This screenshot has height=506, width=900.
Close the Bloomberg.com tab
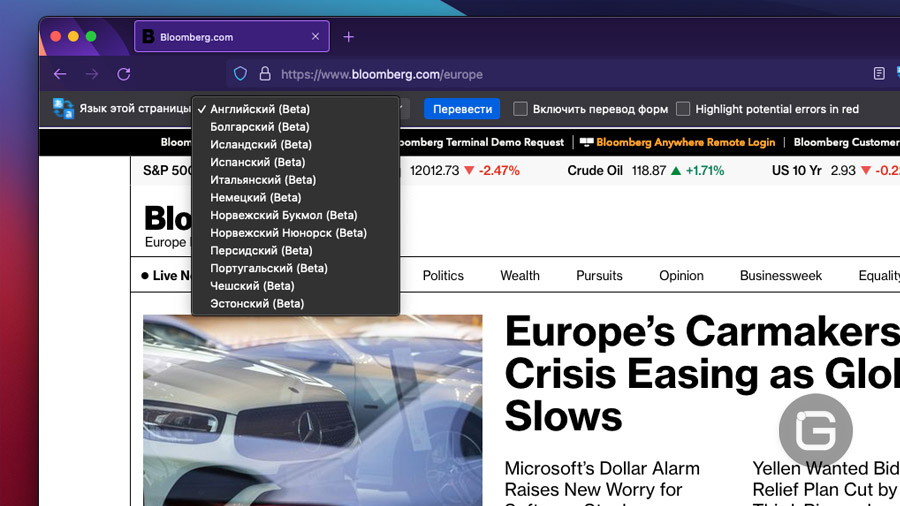315,37
